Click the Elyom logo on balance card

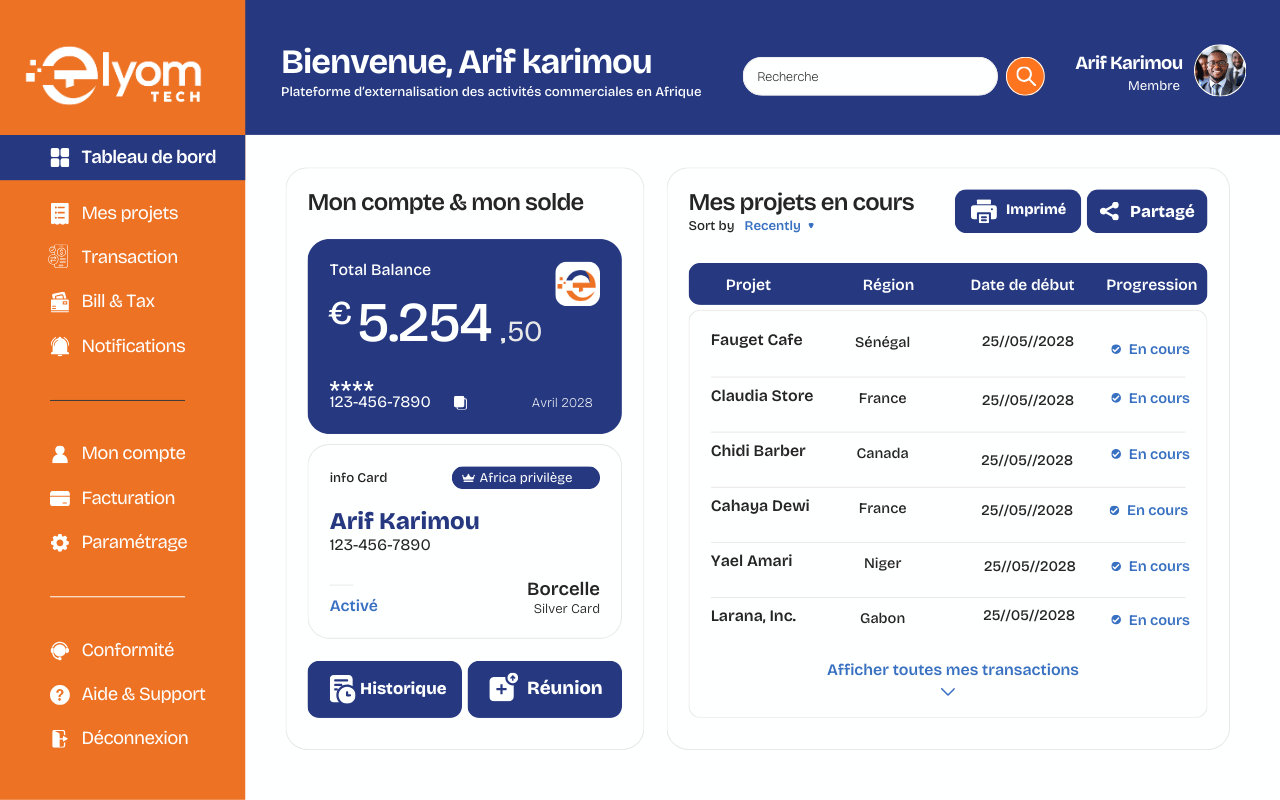coord(577,284)
